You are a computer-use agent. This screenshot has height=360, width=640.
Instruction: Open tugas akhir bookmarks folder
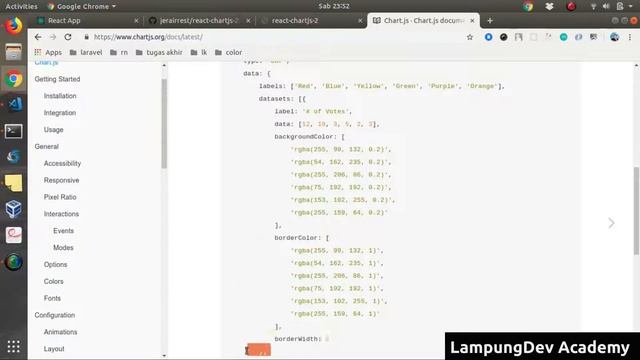click(159, 52)
